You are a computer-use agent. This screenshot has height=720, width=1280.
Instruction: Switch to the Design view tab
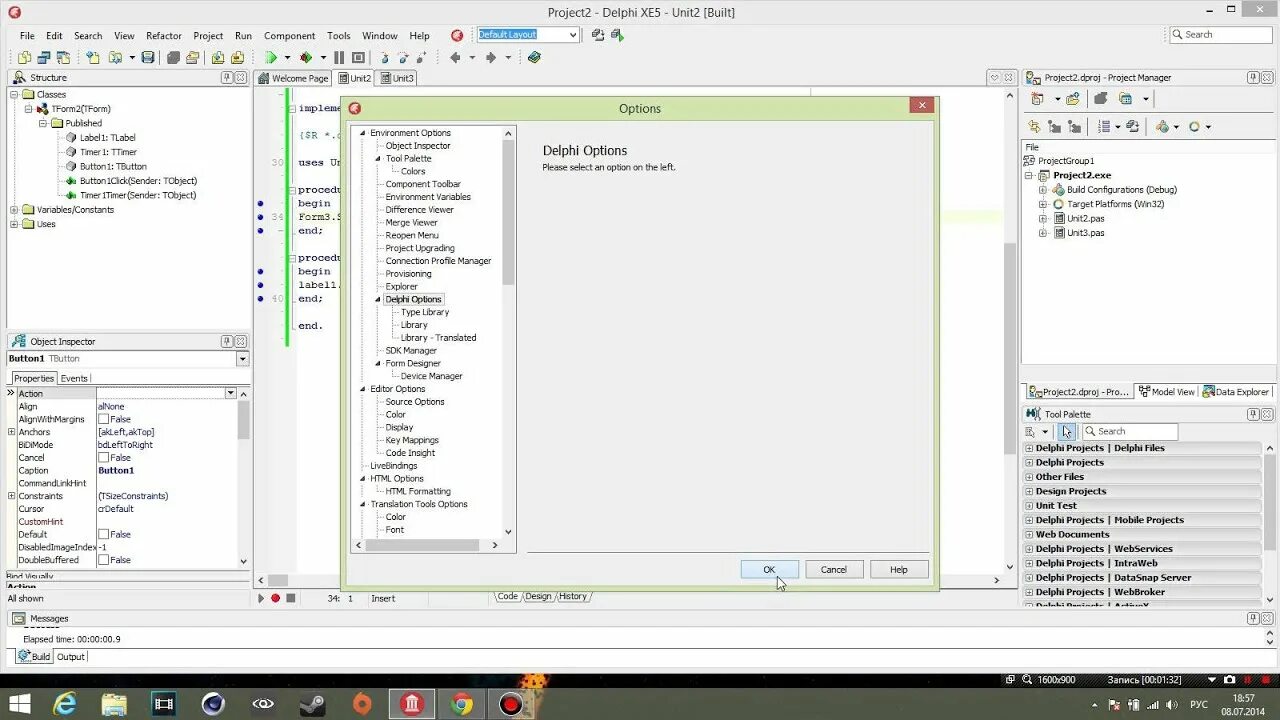point(538,597)
